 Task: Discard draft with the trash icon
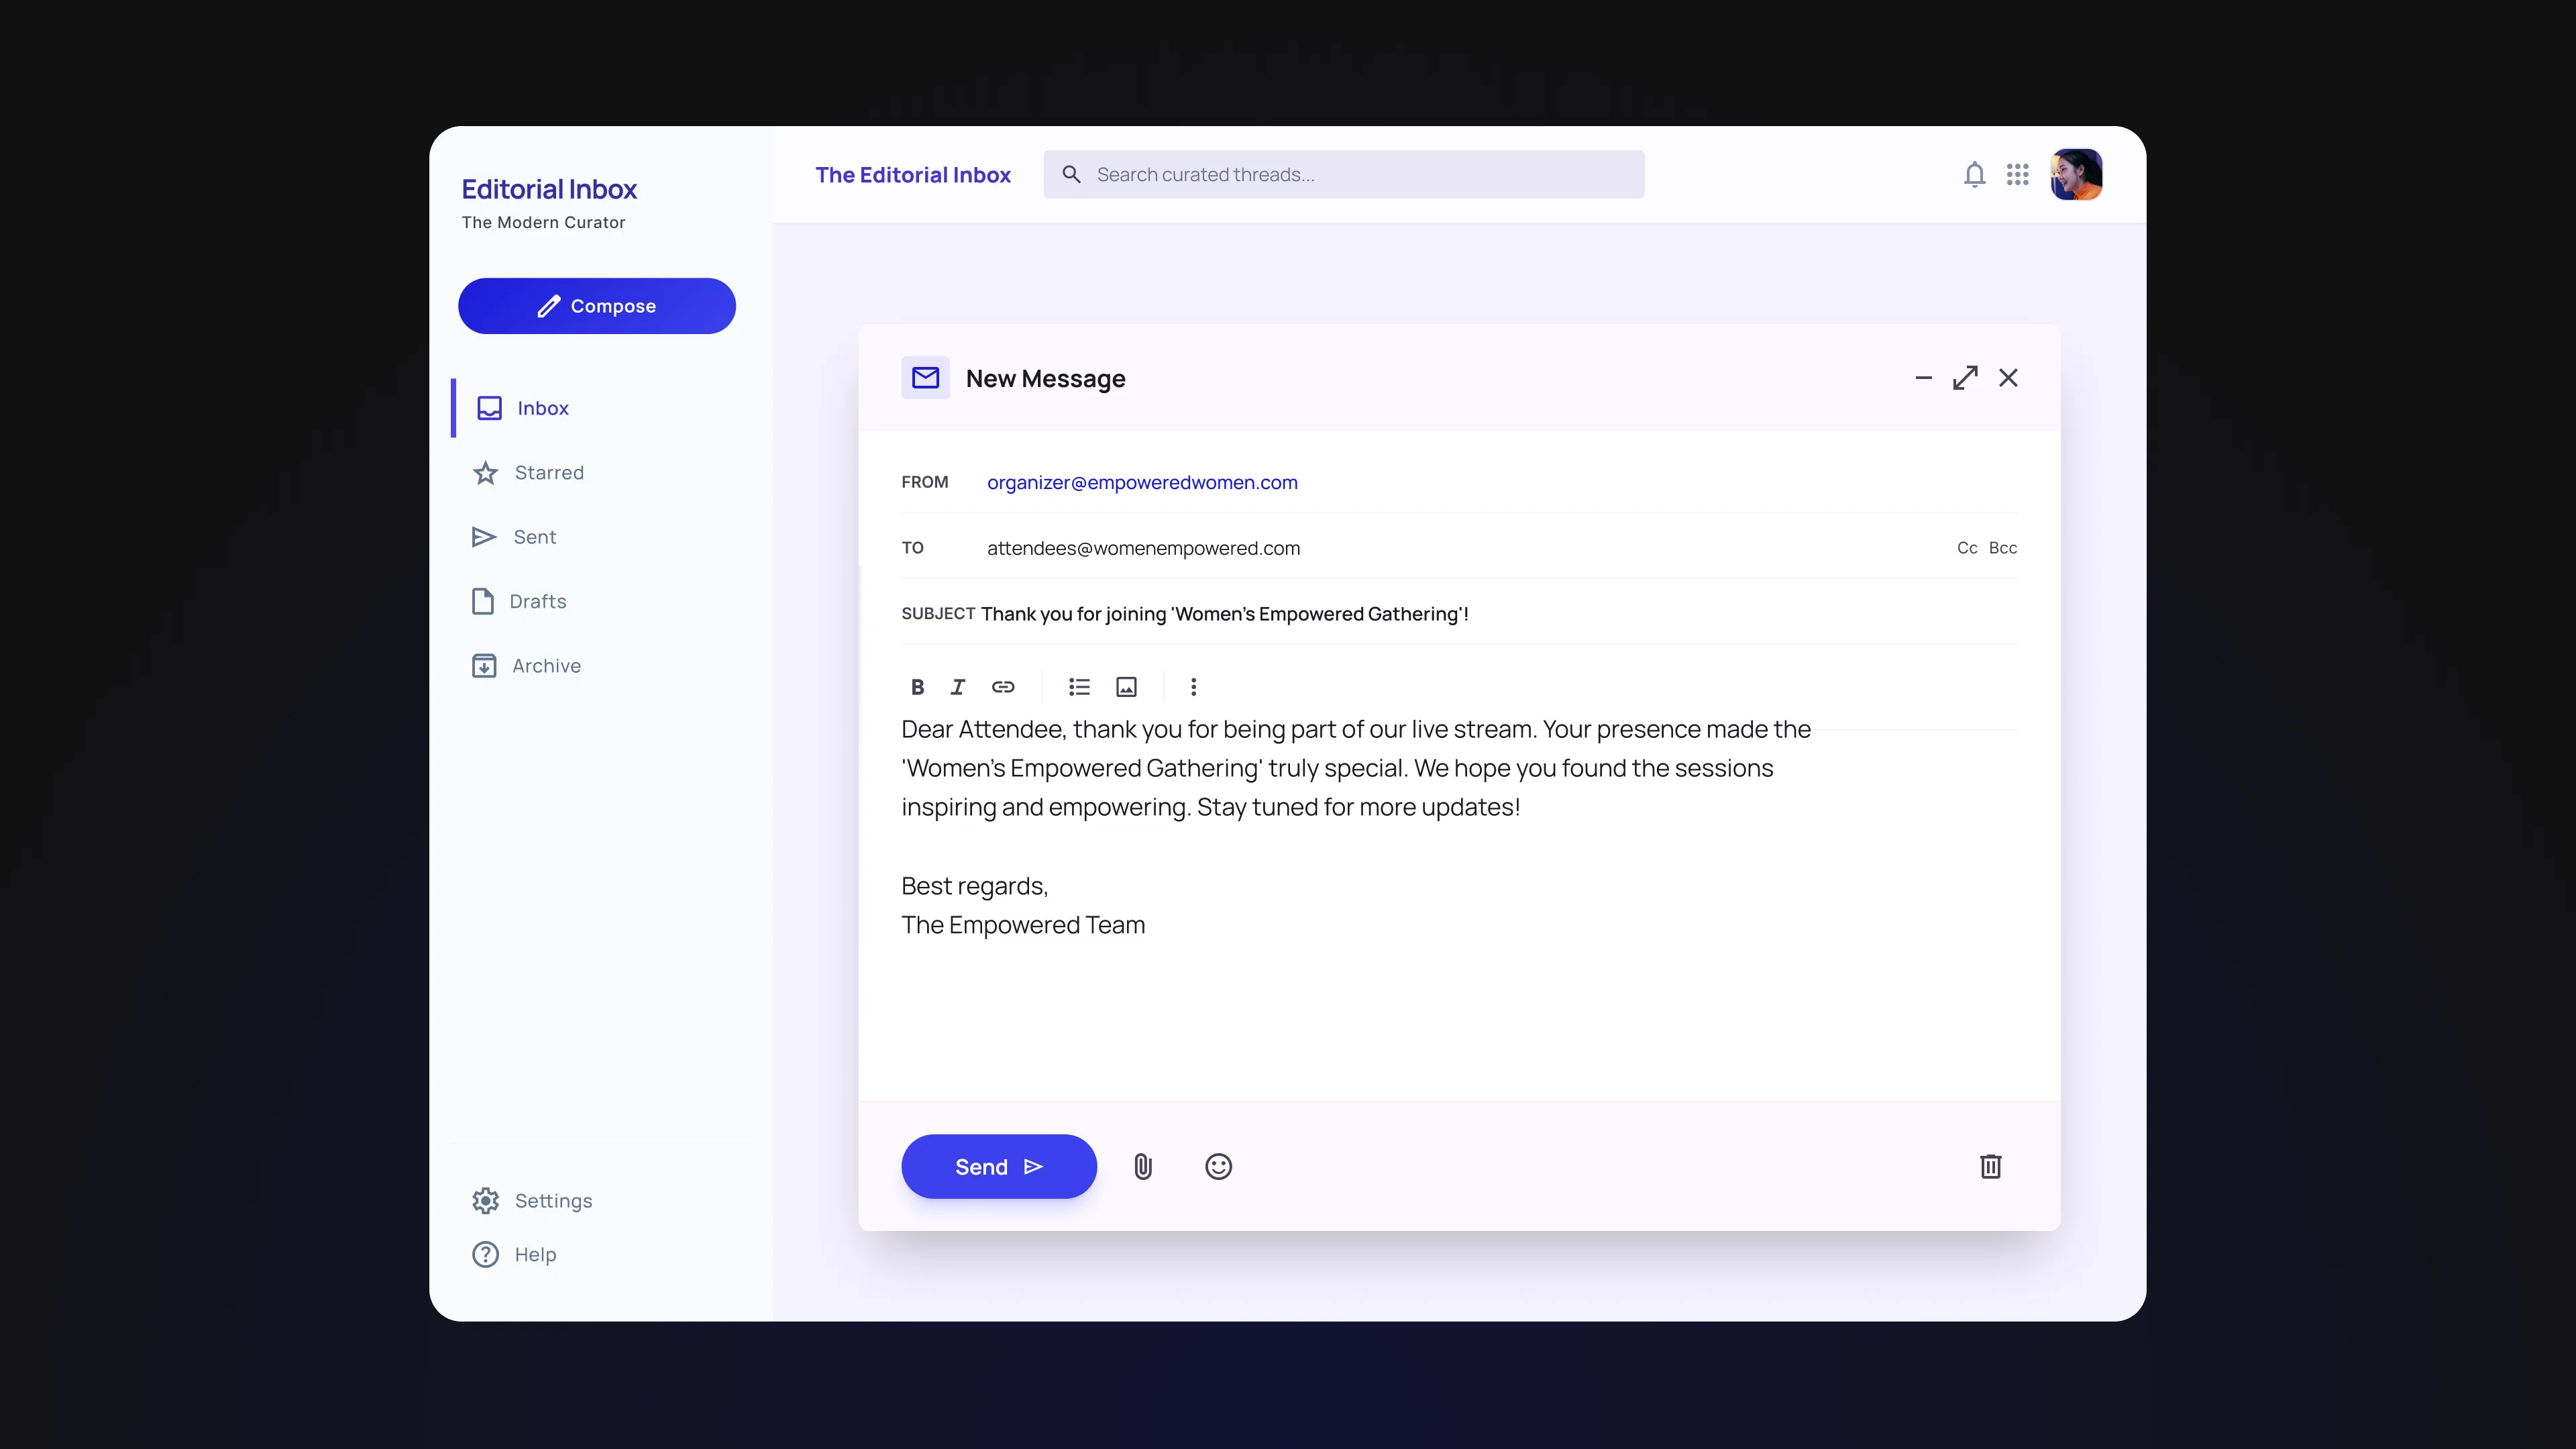(x=1990, y=1167)
